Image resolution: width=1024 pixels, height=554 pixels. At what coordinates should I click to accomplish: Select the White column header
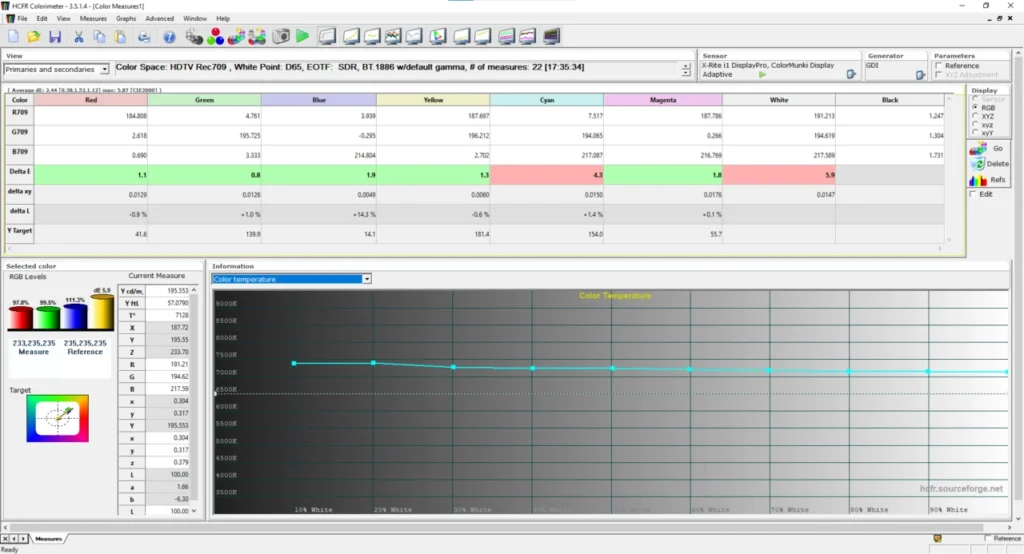pos(778,100)
